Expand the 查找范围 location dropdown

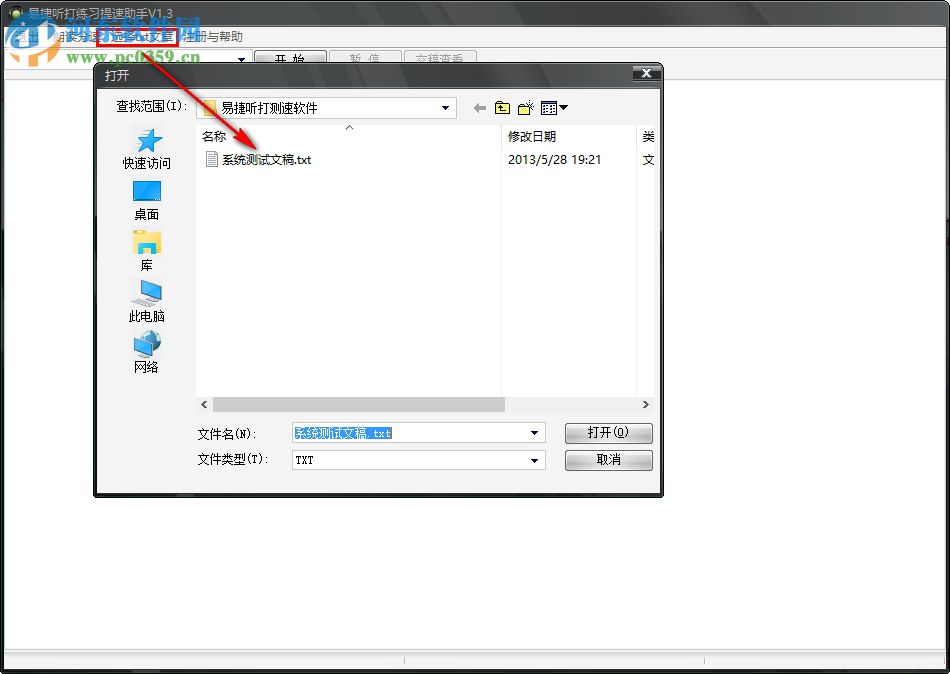click(444, 107)
